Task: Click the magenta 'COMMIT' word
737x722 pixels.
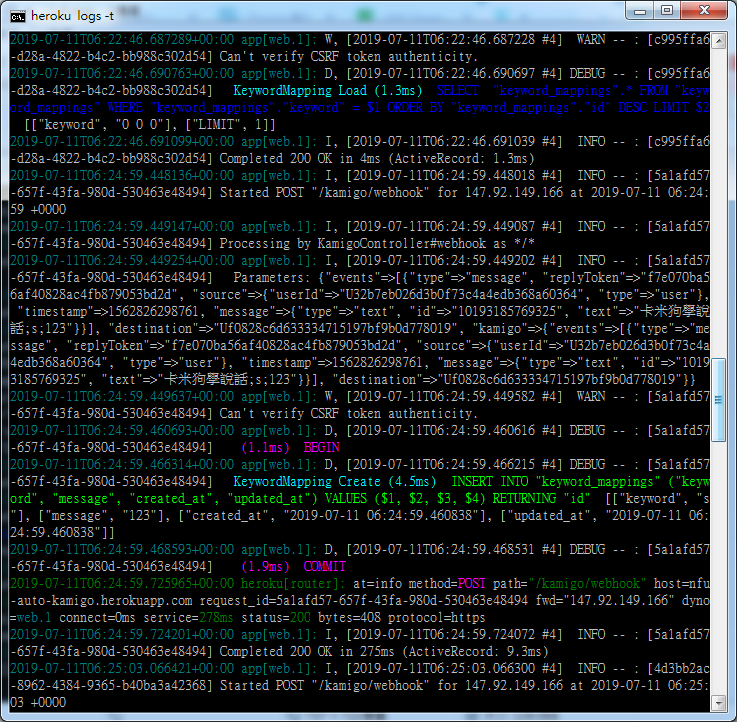Action: point(324,566)
